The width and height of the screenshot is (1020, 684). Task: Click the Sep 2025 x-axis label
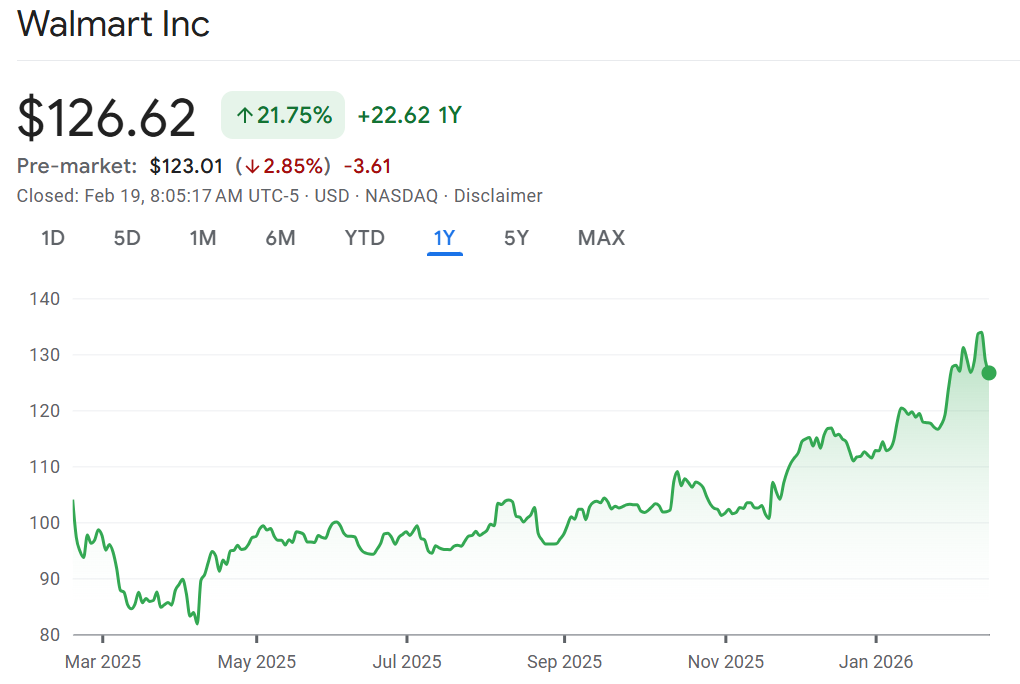click(565, 662)
